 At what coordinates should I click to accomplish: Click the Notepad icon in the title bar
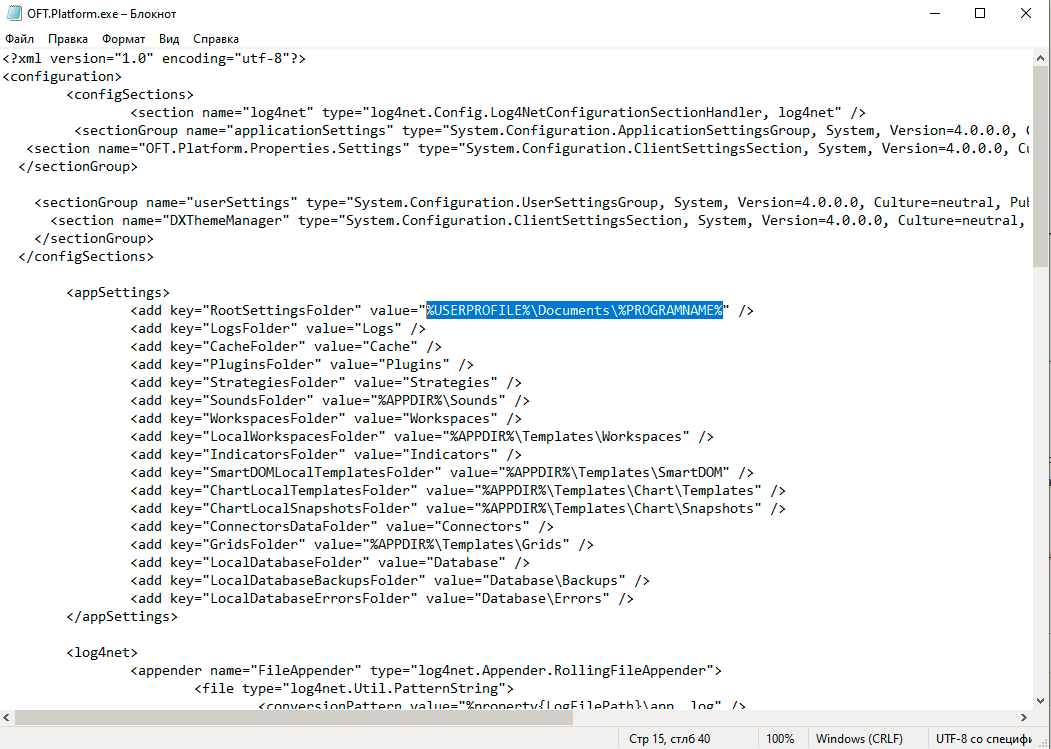click(x=14, y=13)
